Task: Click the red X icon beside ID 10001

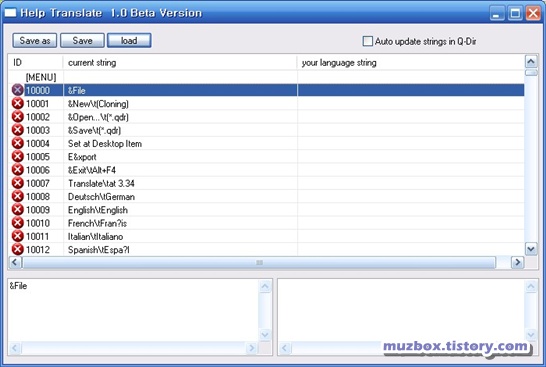Action: [17, 104]
